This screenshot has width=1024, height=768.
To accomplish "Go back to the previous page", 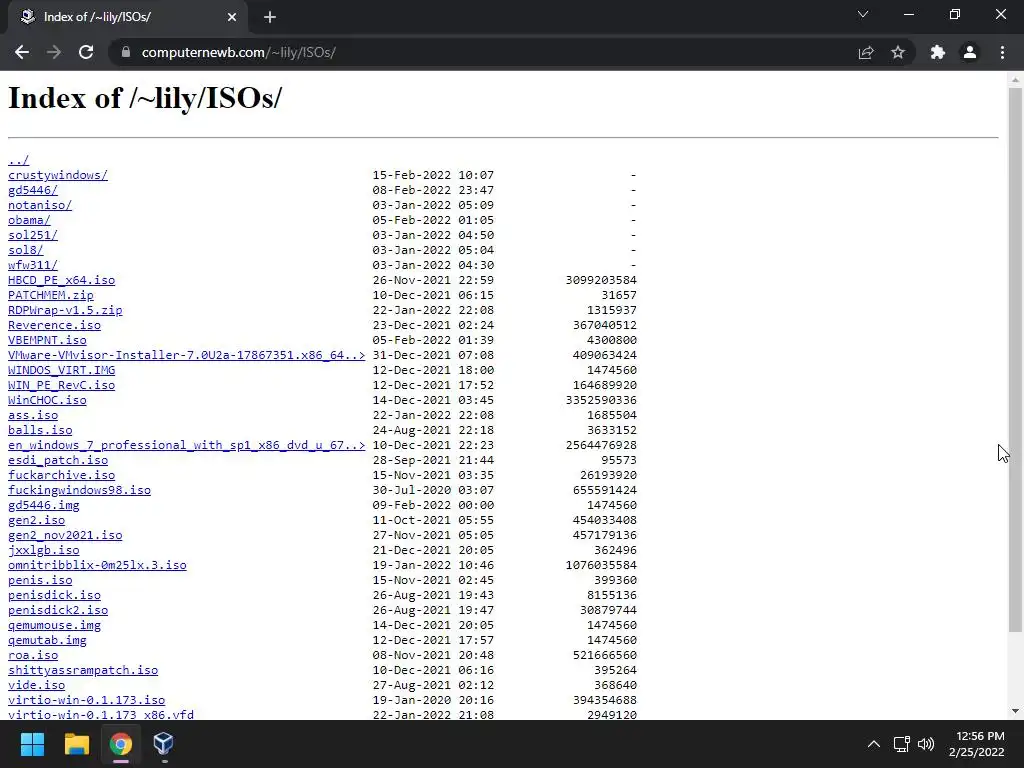I will pos(22,52).
